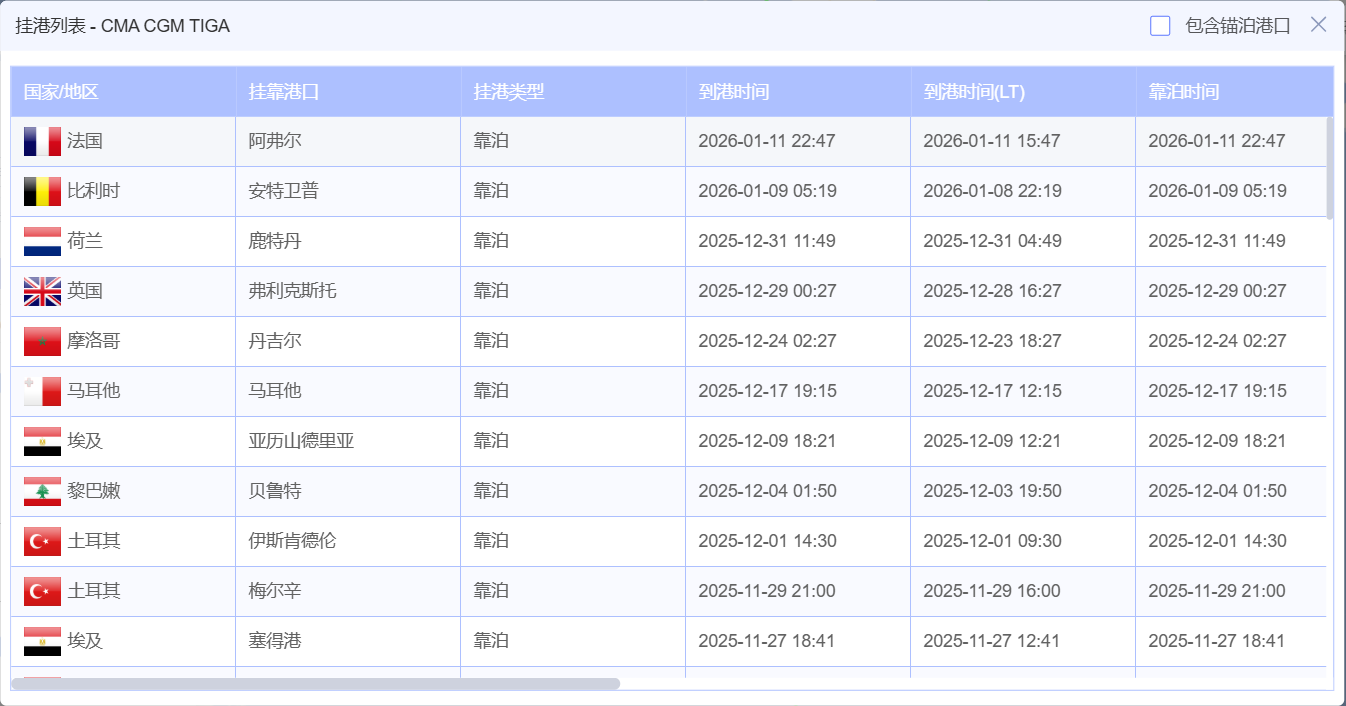Click the 到港时间(LT) column header

974,92
